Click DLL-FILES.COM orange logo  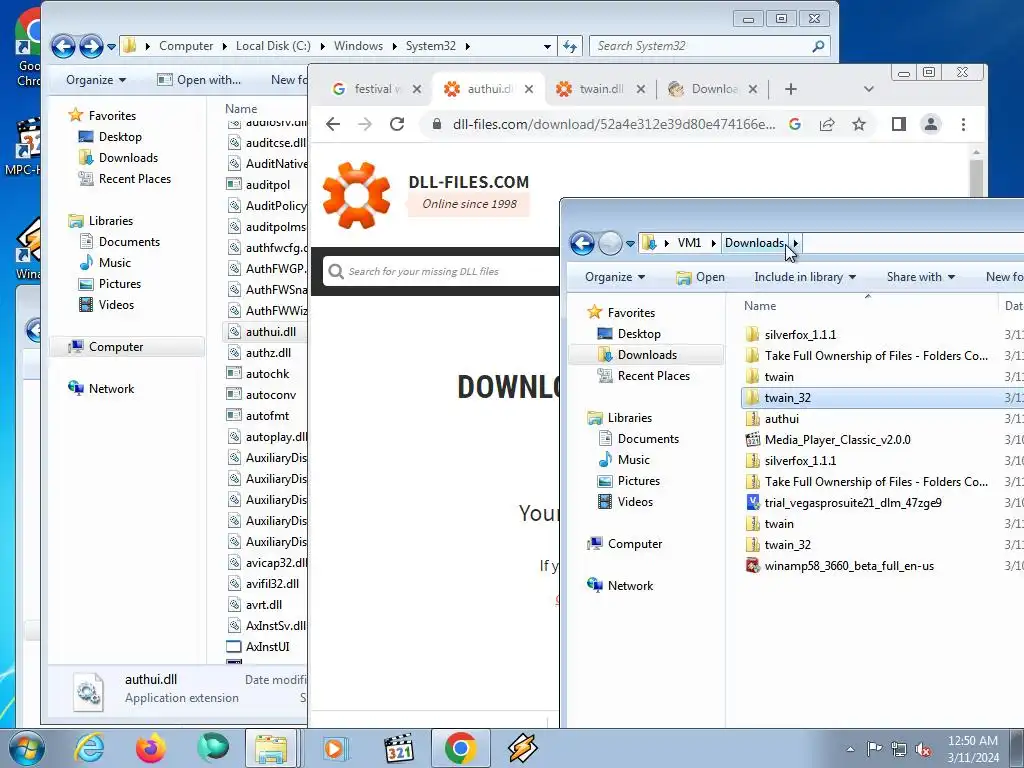coord(357,195)
